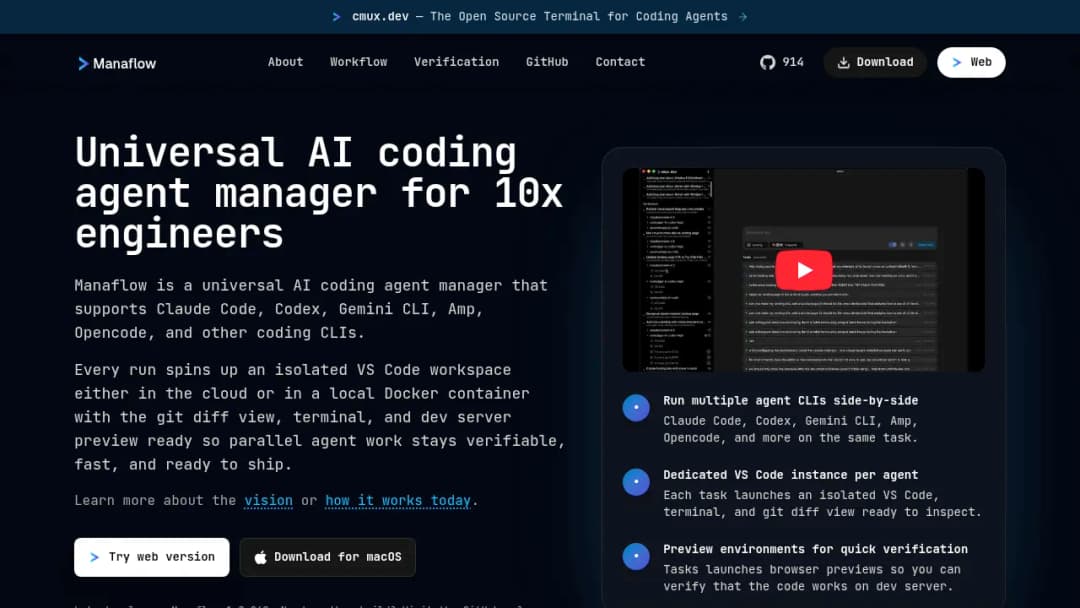Click the arrow icon at the banner's end
Screen dimensions: 1080x608
pos(742,17)
